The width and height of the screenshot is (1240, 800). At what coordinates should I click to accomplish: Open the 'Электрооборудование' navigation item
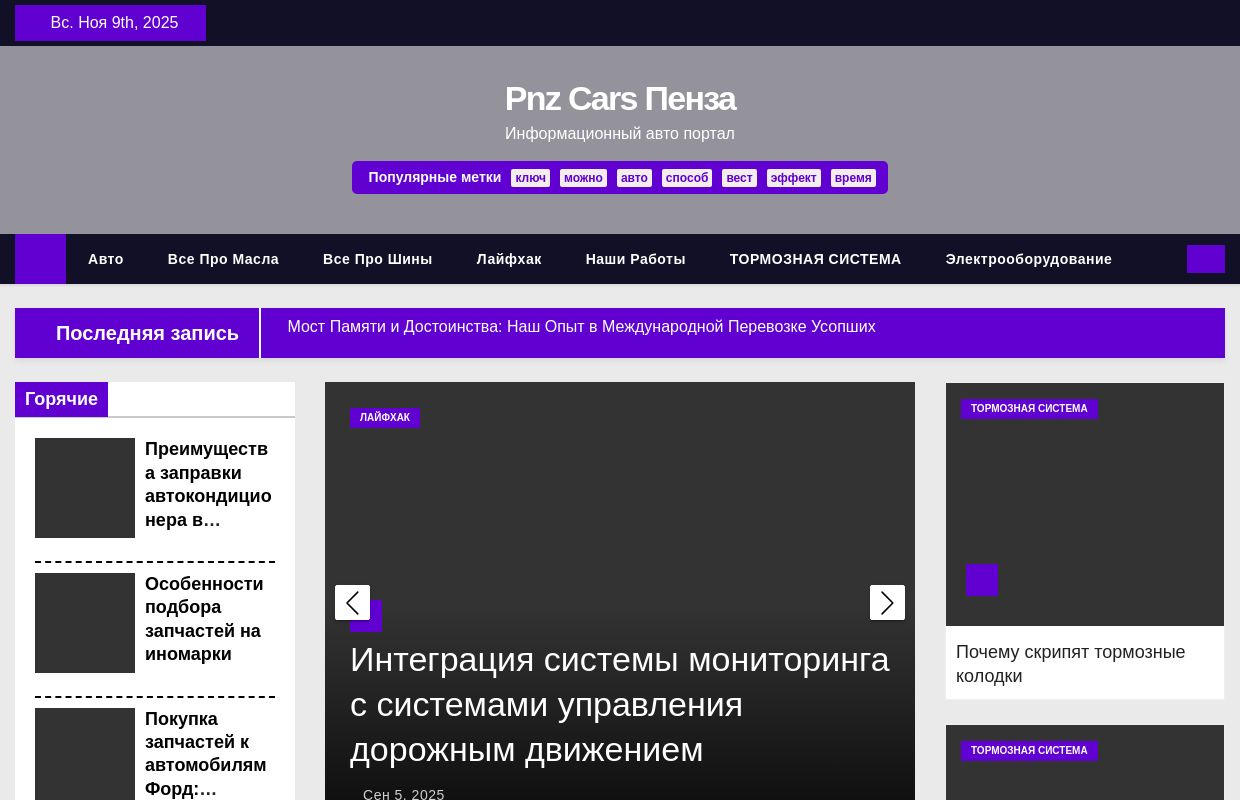[x=1028, y=259]
